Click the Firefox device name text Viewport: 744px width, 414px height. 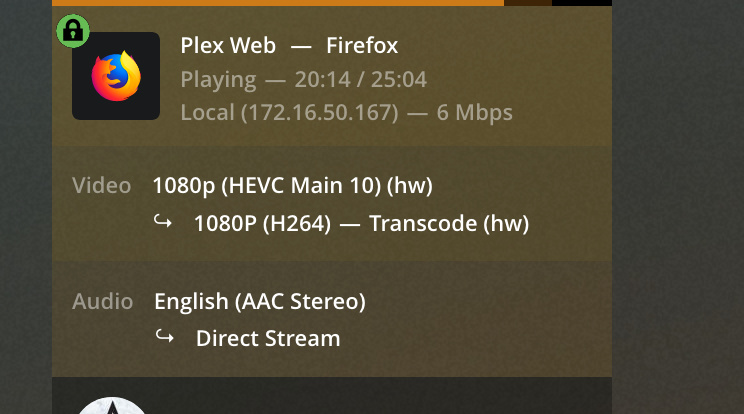[x=362, y=46]
